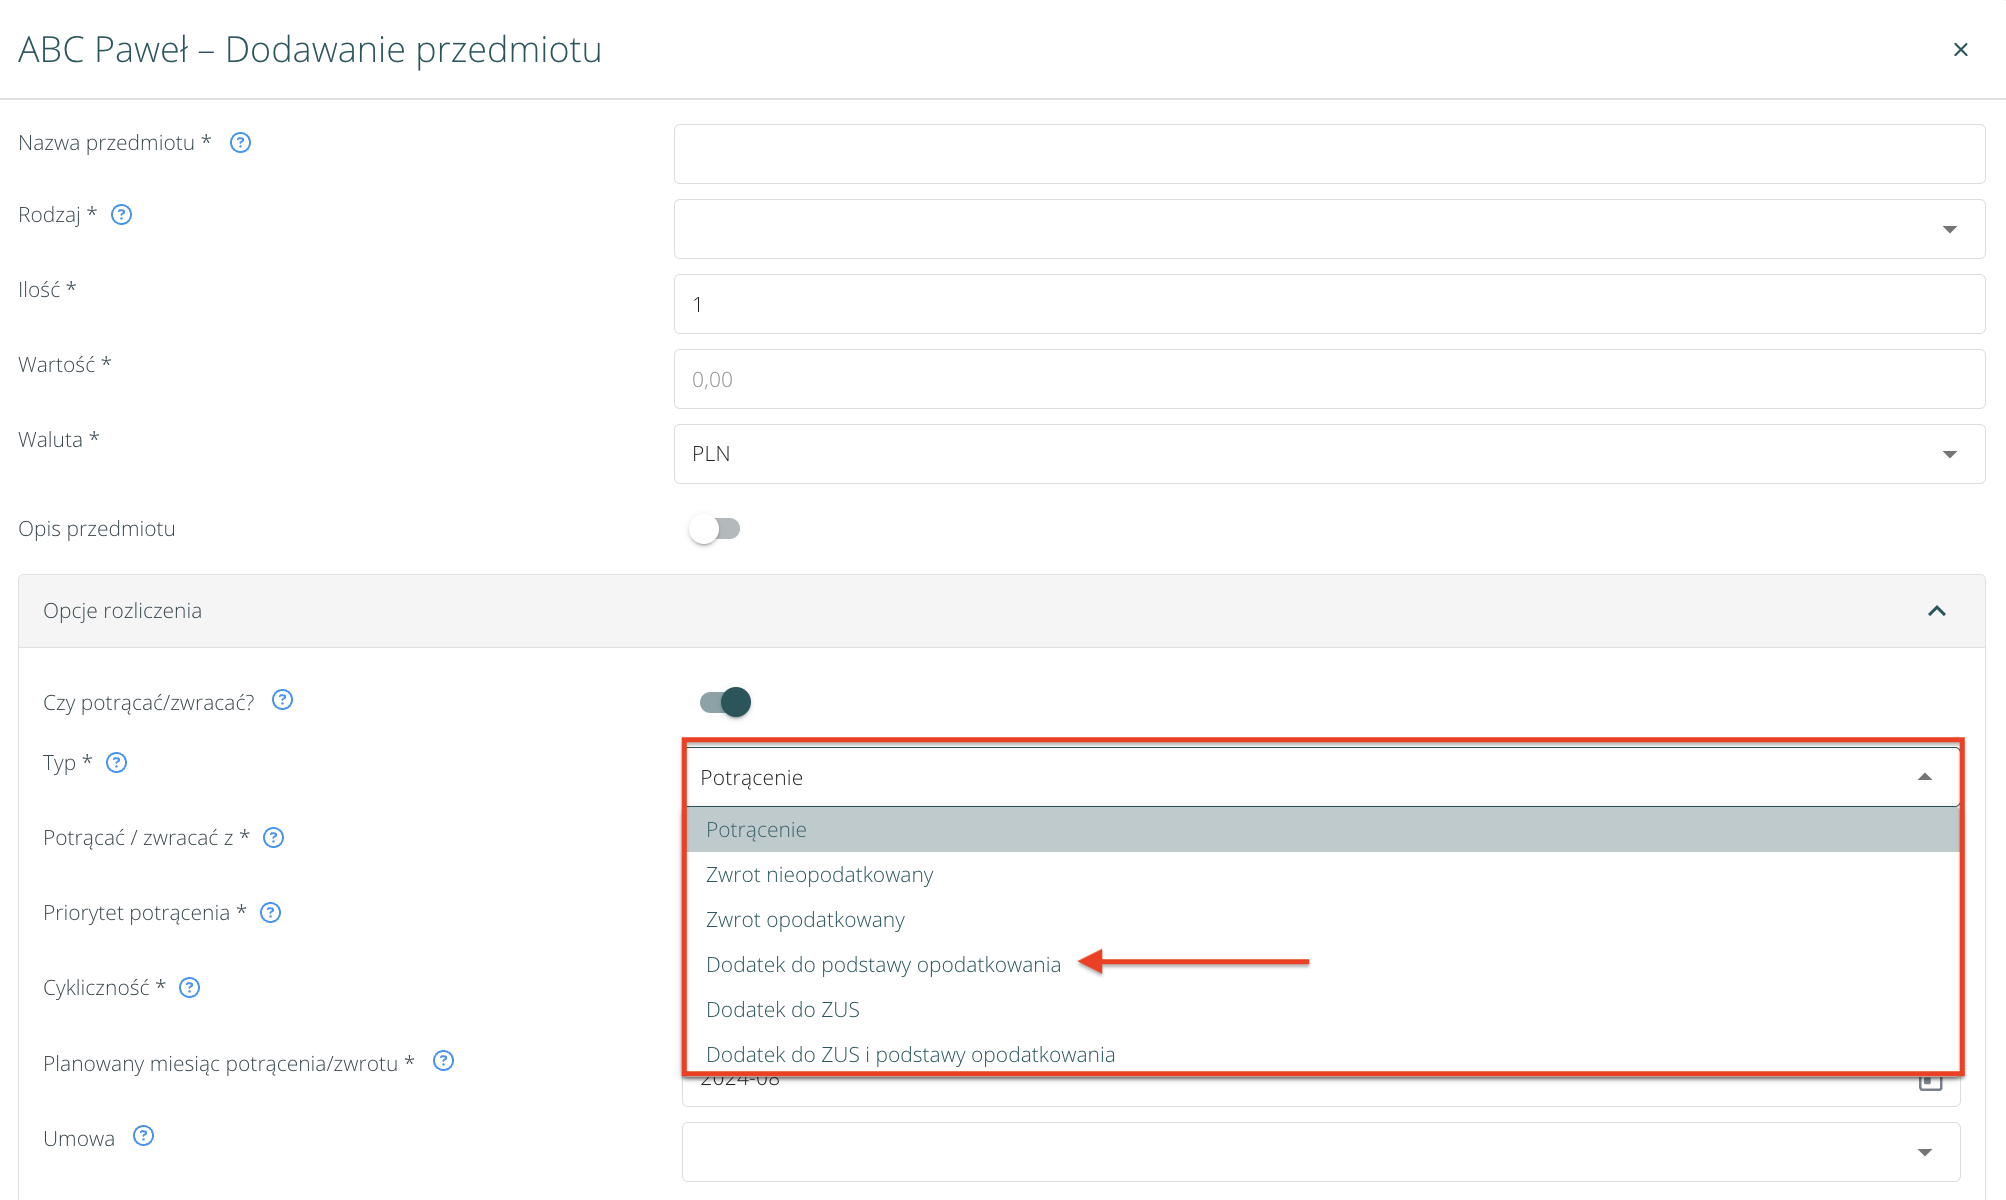Screen dimensions: 2006x1200
Task: Close the Dodawanie przedmiotu dialog
Action: click(1960, 50)
